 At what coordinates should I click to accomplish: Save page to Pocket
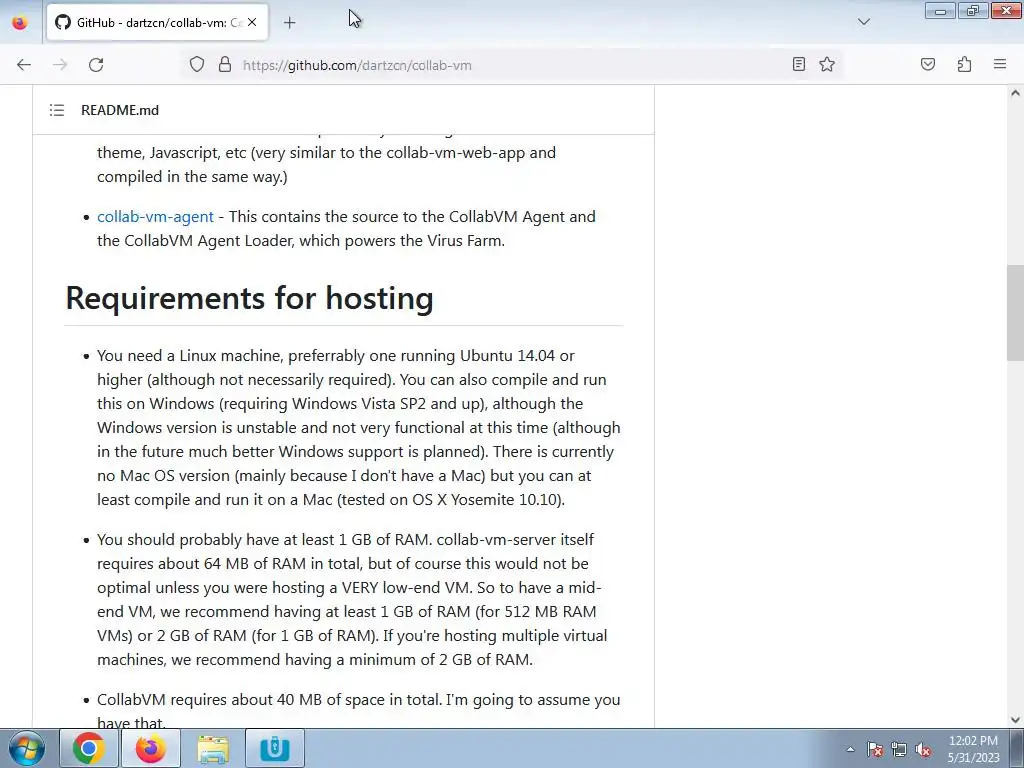click(927, 64)
